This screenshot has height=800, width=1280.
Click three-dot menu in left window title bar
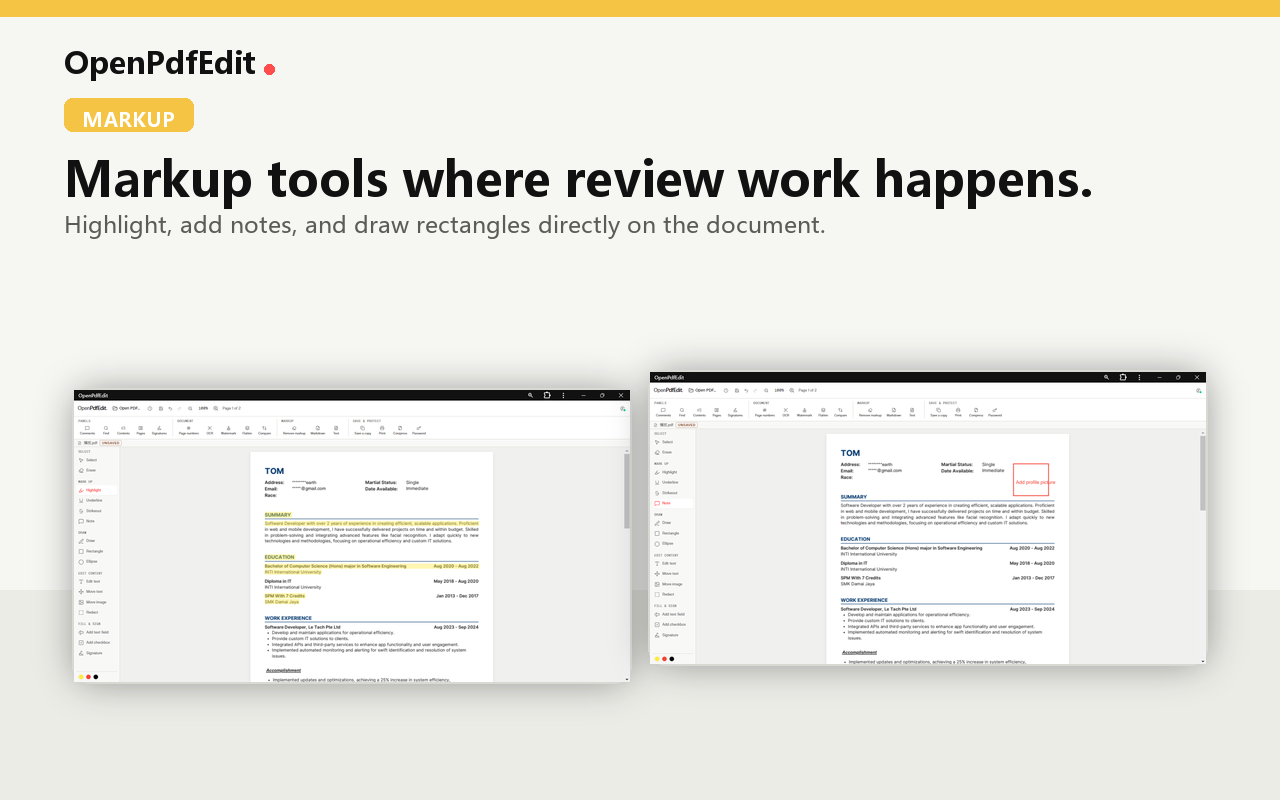point(563,395)
